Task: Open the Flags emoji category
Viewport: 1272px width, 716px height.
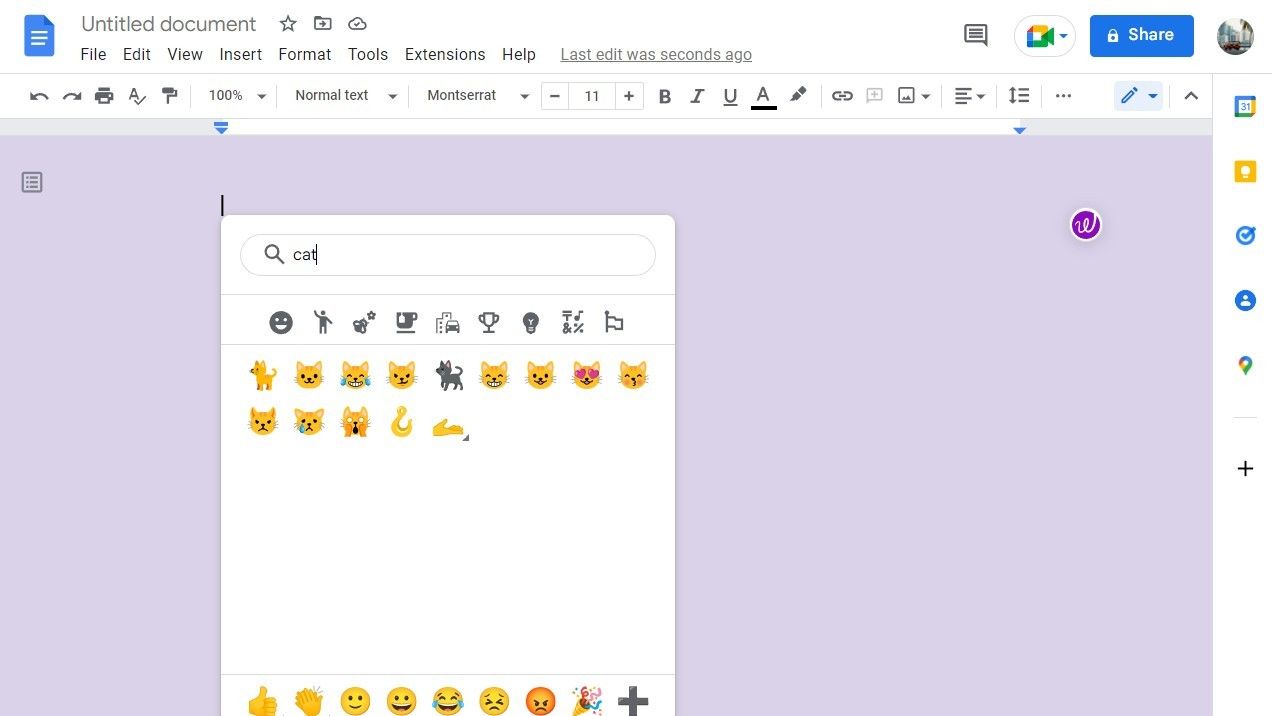Action: coord(613,322)
